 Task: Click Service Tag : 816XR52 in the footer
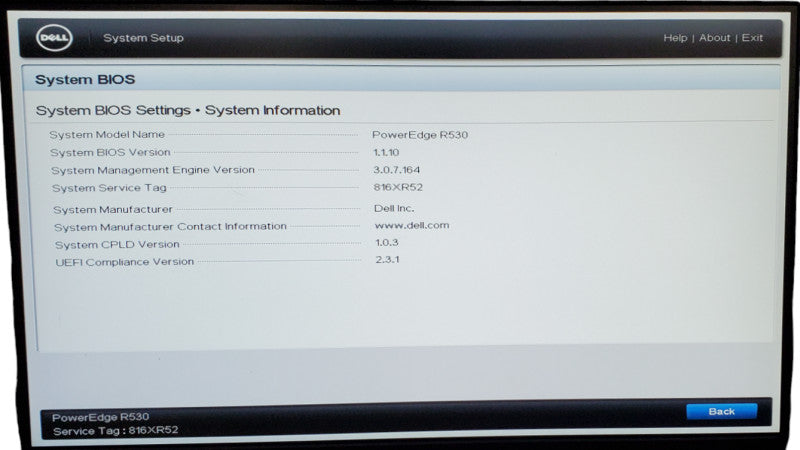[115, 431]
